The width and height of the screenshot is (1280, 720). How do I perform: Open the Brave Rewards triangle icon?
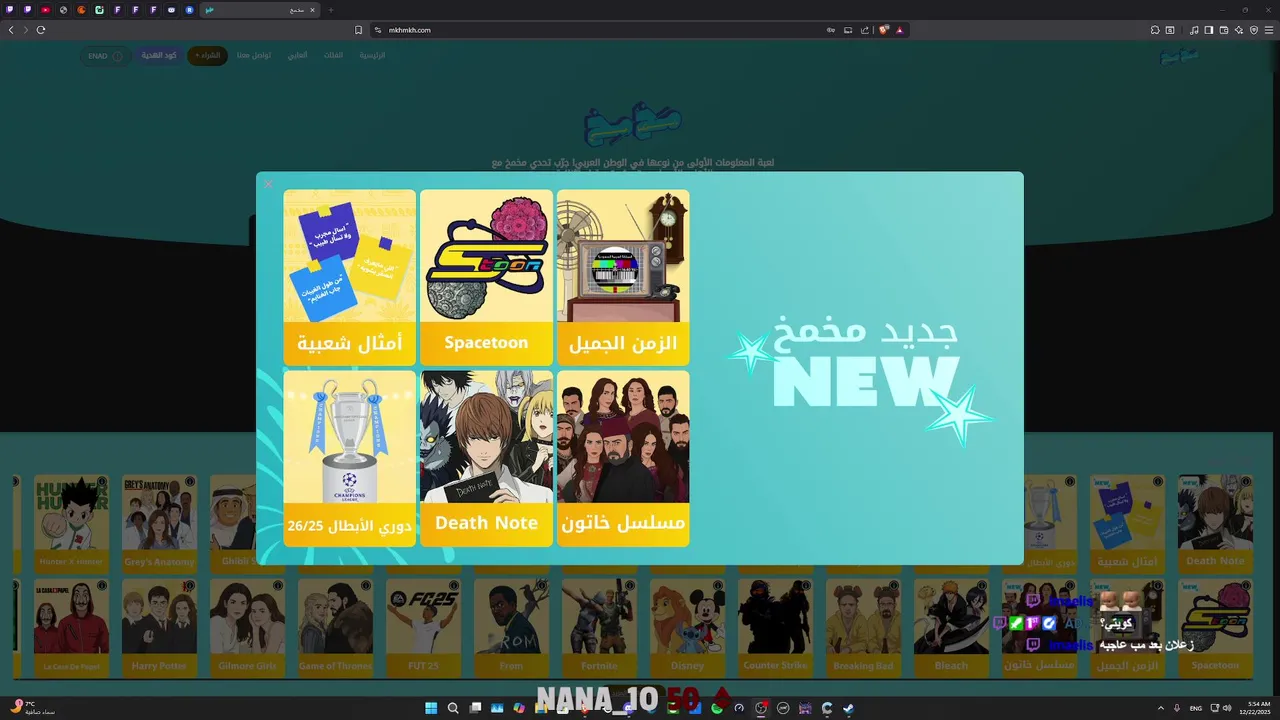coord(899,30)
